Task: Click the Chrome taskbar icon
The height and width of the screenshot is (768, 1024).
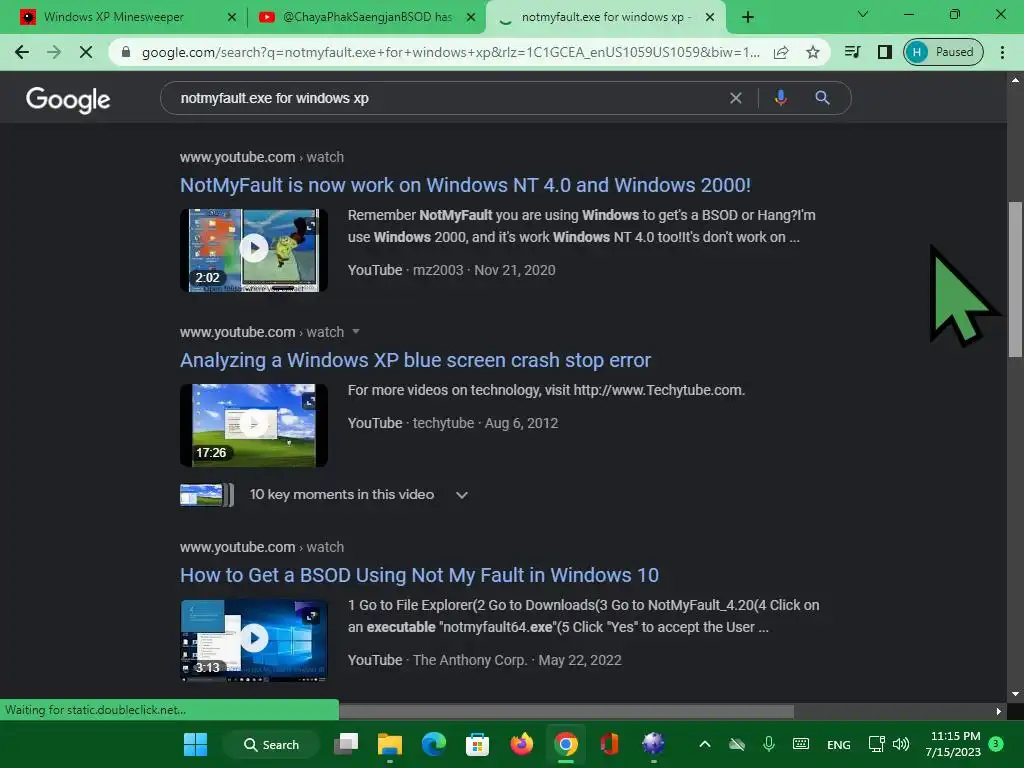Action: tap(566, 744)
